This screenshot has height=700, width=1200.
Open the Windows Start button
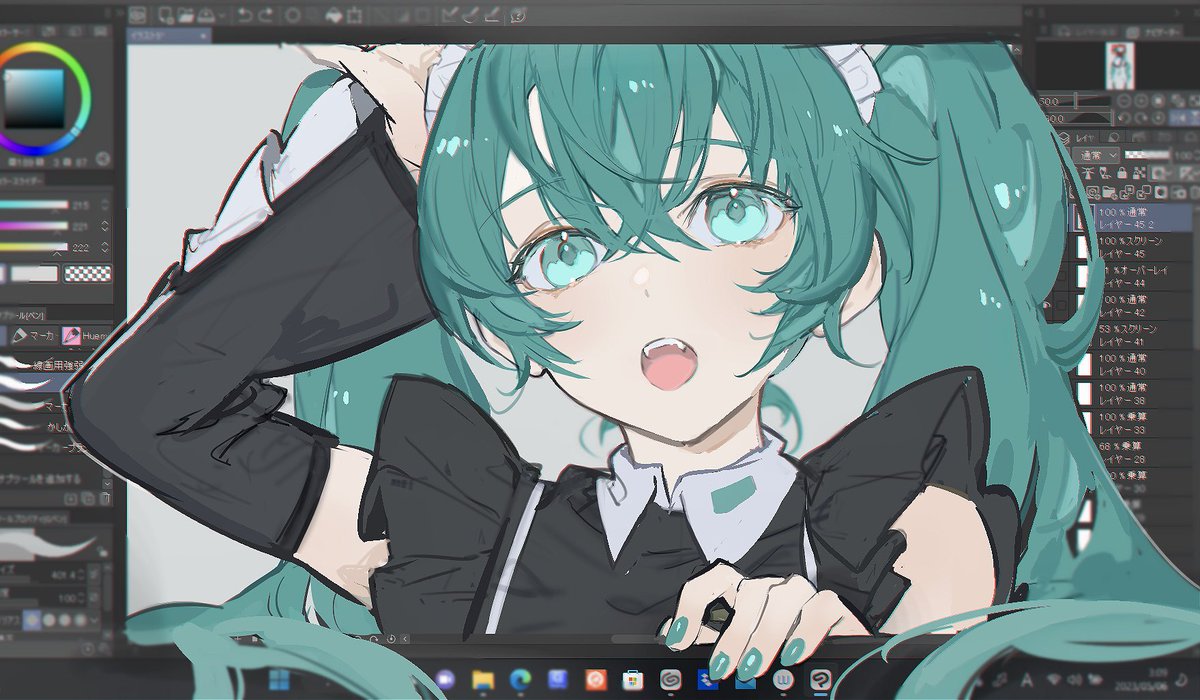point(277,681)
